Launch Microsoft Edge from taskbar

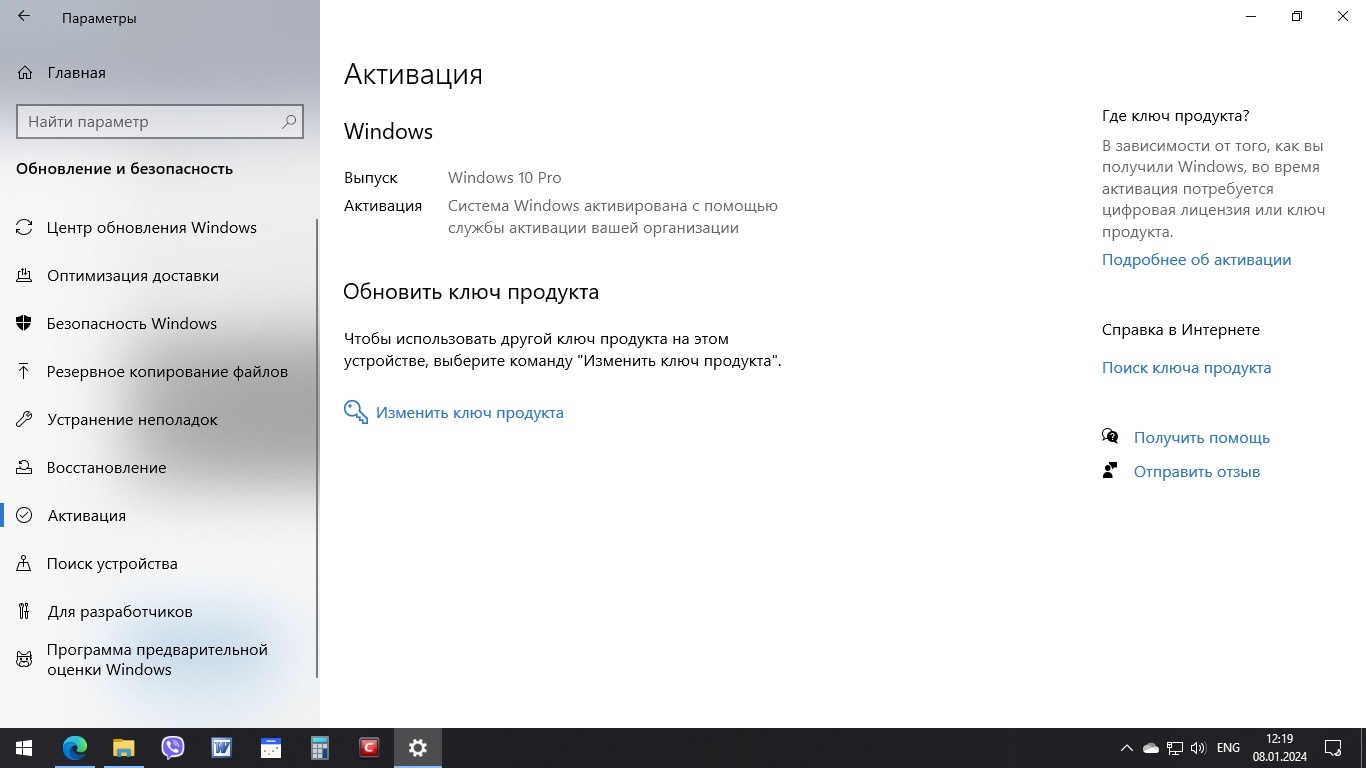click(x=75, y=748)
